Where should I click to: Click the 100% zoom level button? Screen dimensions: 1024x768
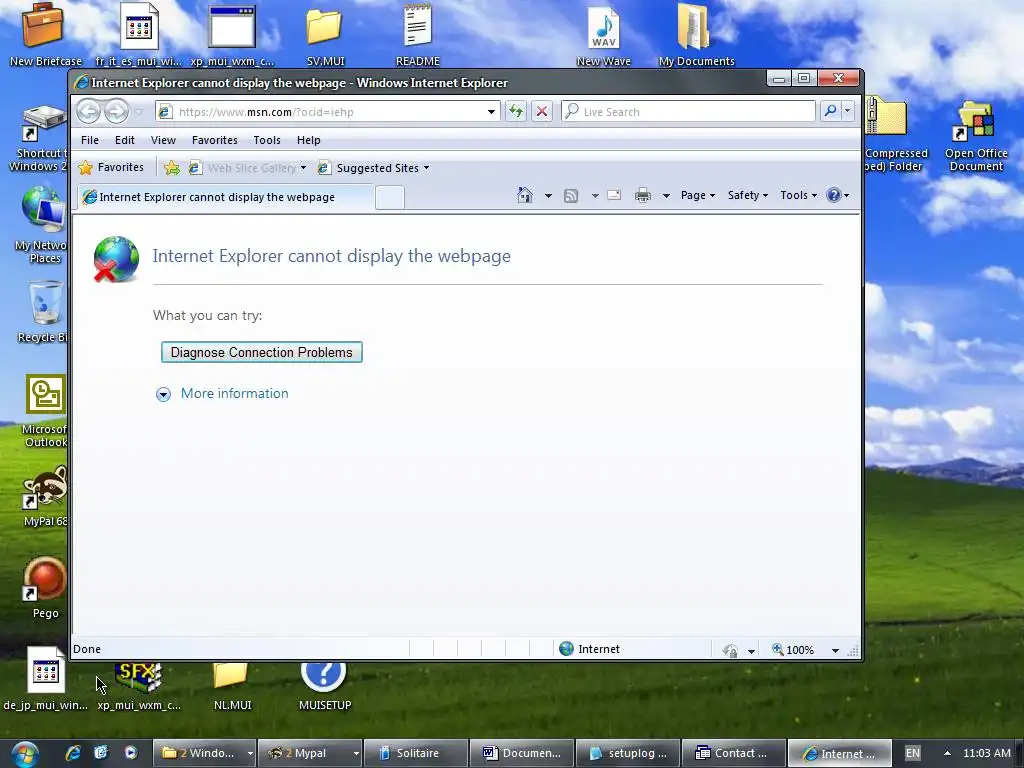pos(793,650)
